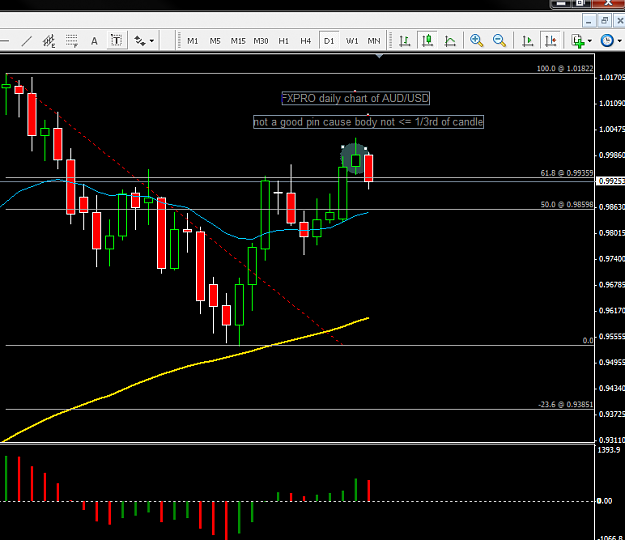Click the Arrows objects icon

[140, 41]
